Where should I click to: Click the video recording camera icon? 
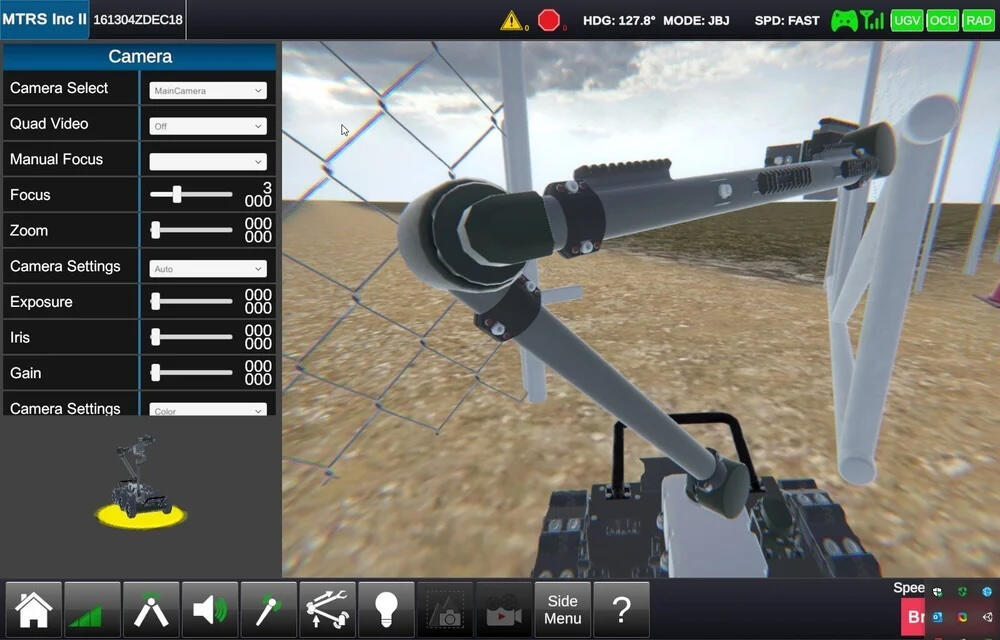[504, 609]
